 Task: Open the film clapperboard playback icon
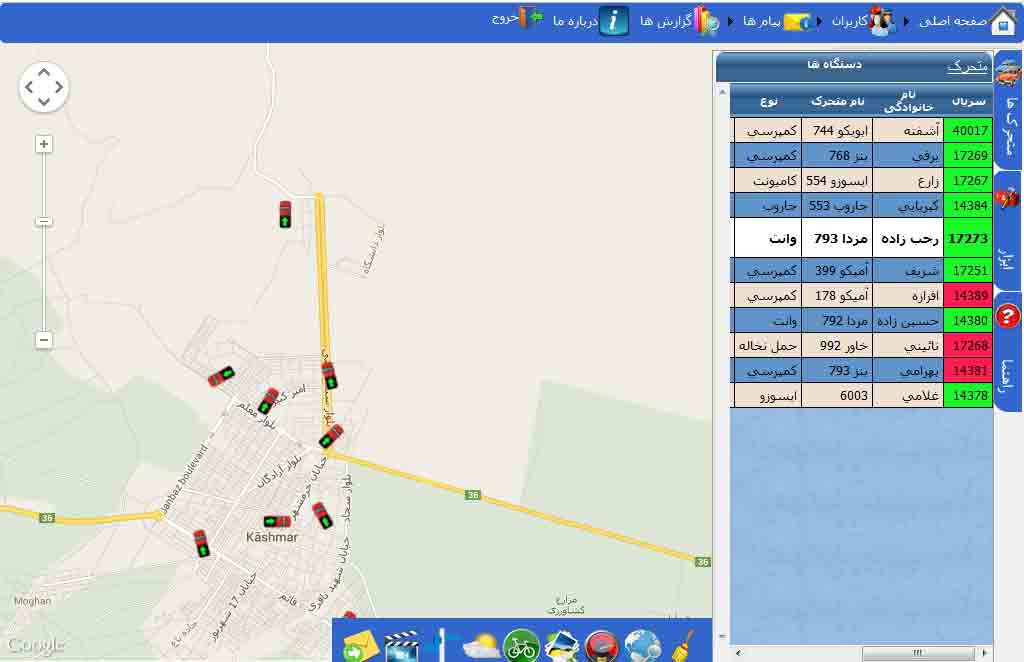[401, 646]
